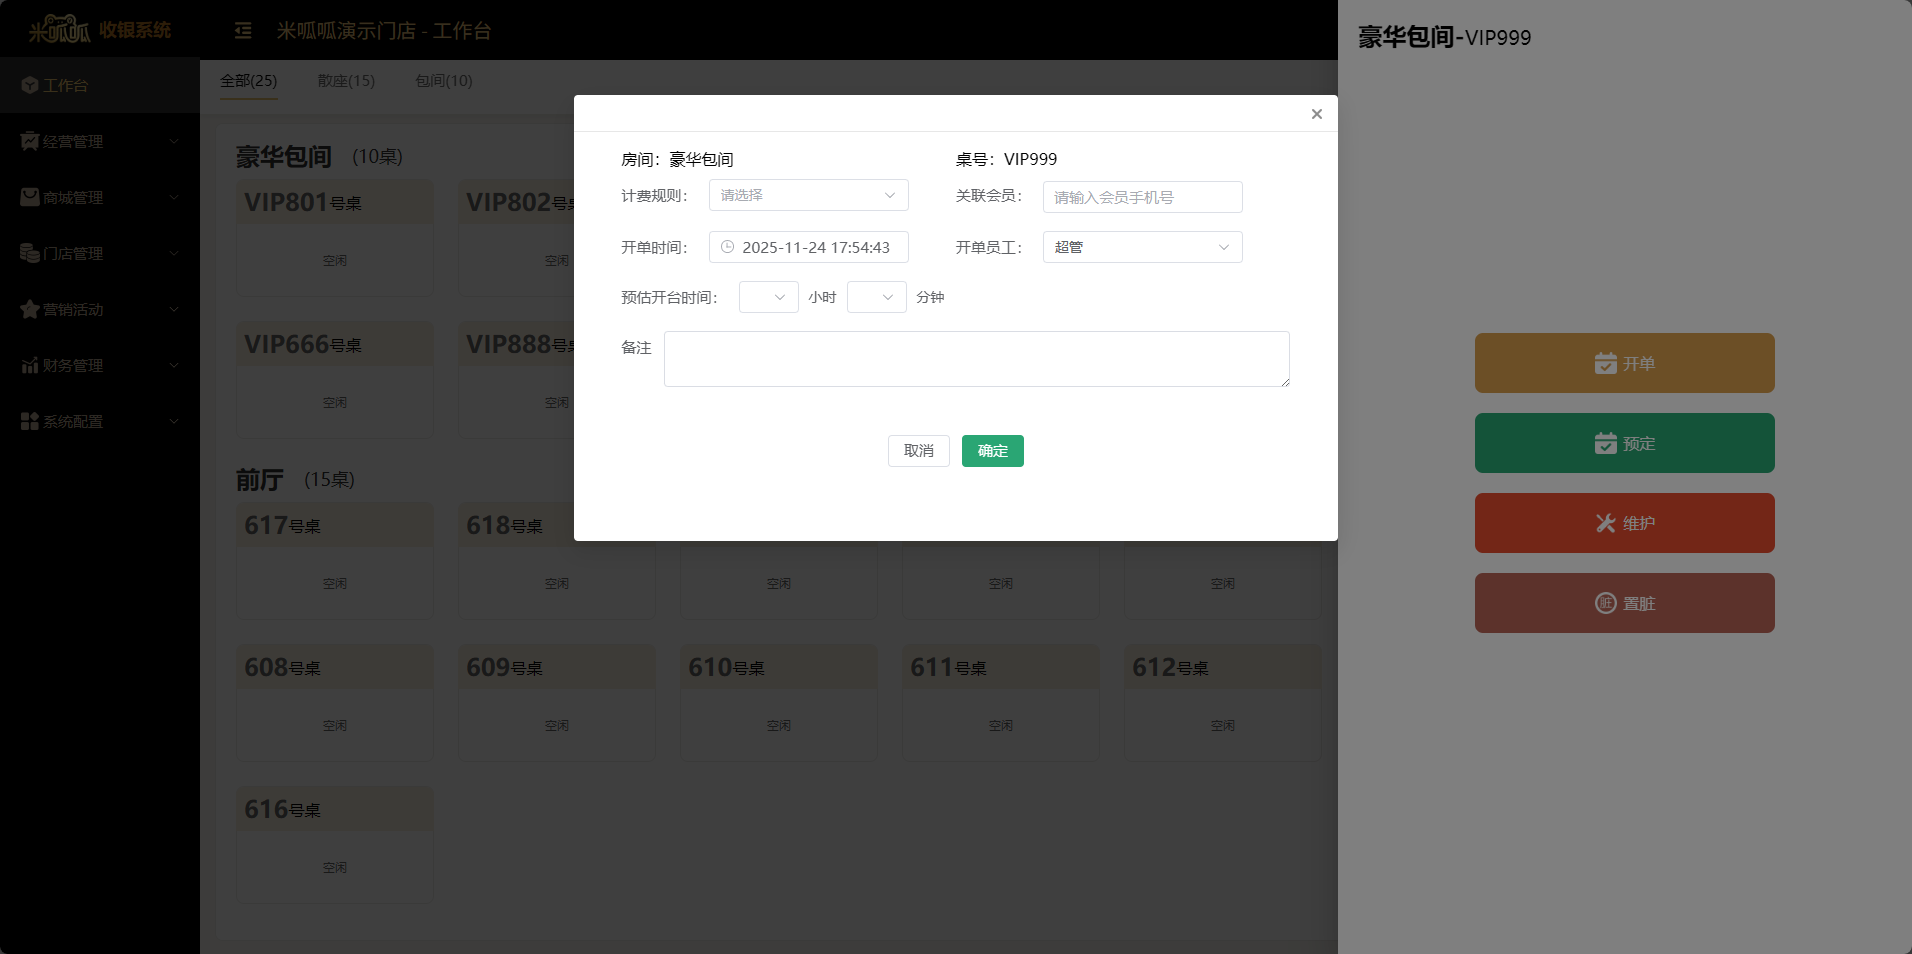Viewport: 1912px width, 954px height.
Task: Switch to the 包间(10) tab
Action: 444,81
